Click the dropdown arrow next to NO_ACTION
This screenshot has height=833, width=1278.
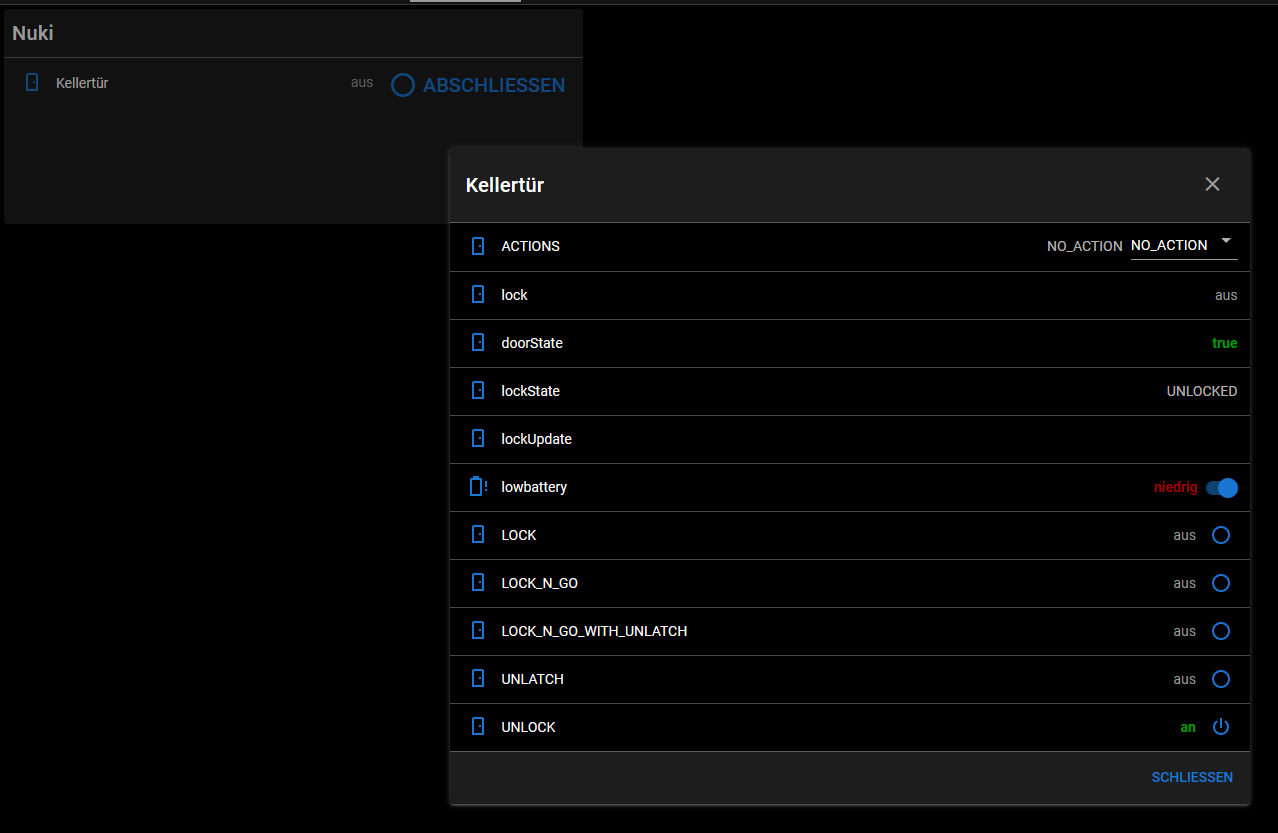(1226, 241)
